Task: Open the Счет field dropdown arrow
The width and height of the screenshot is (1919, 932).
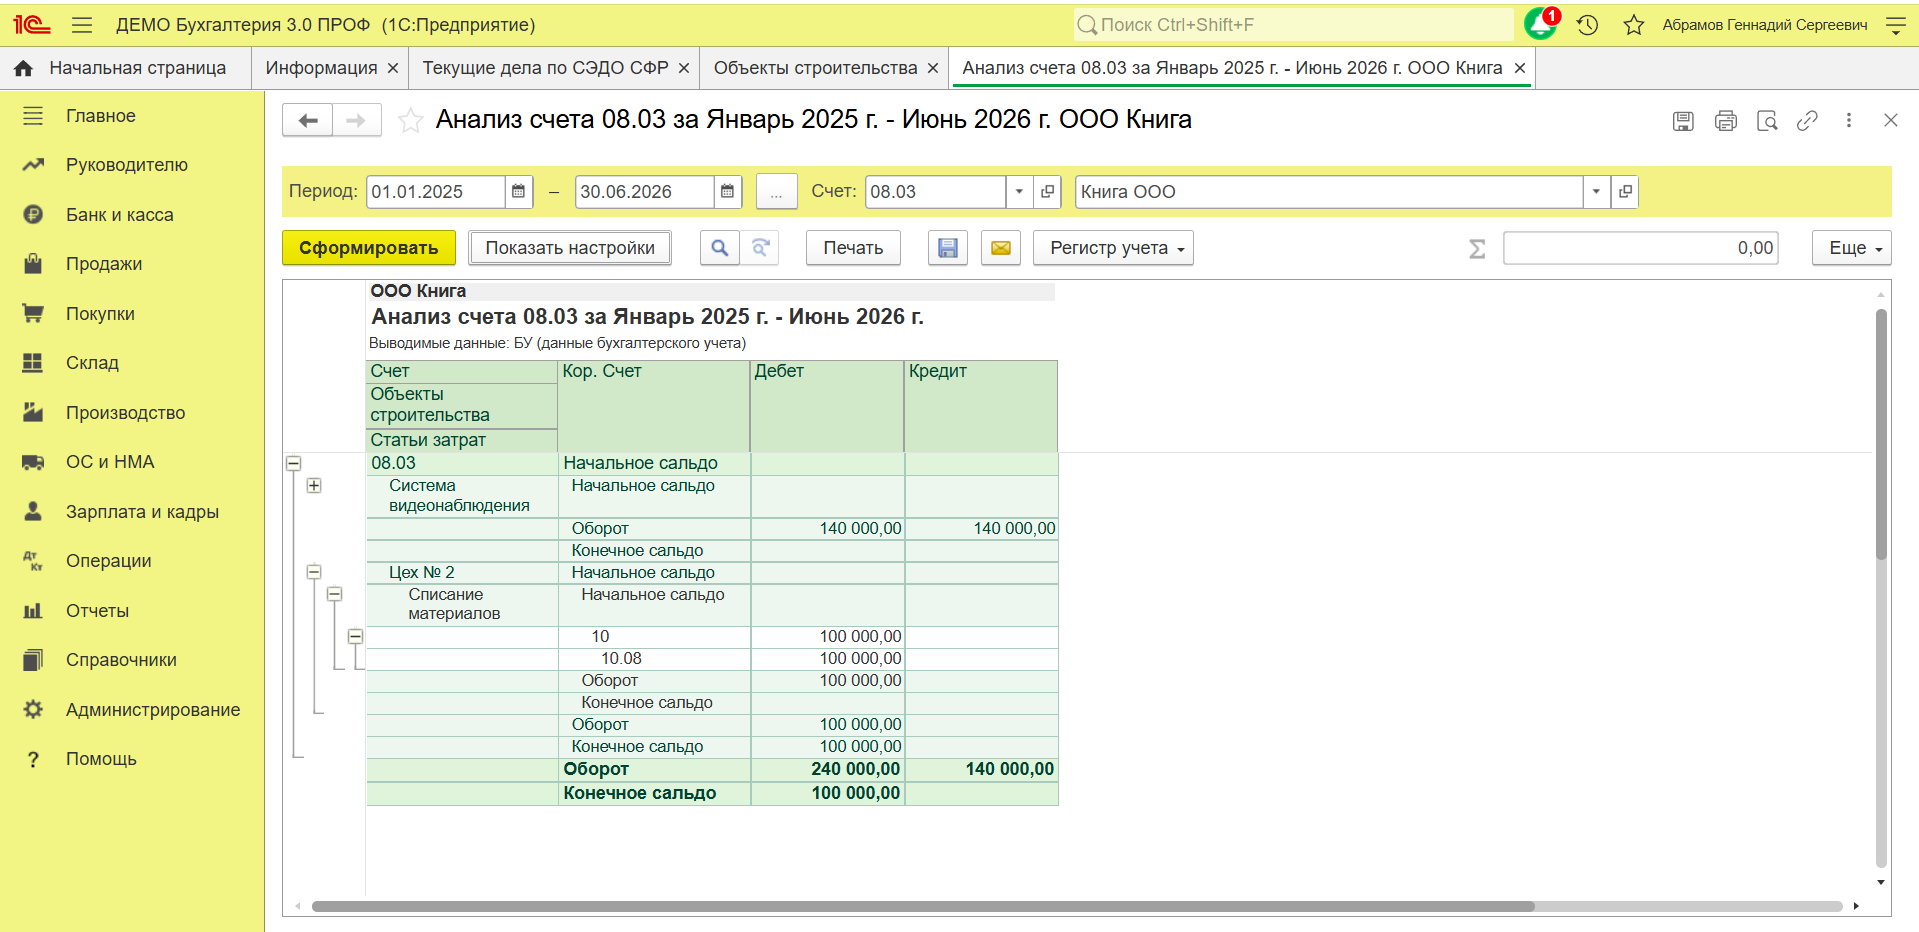Action: click(1019, 192)
